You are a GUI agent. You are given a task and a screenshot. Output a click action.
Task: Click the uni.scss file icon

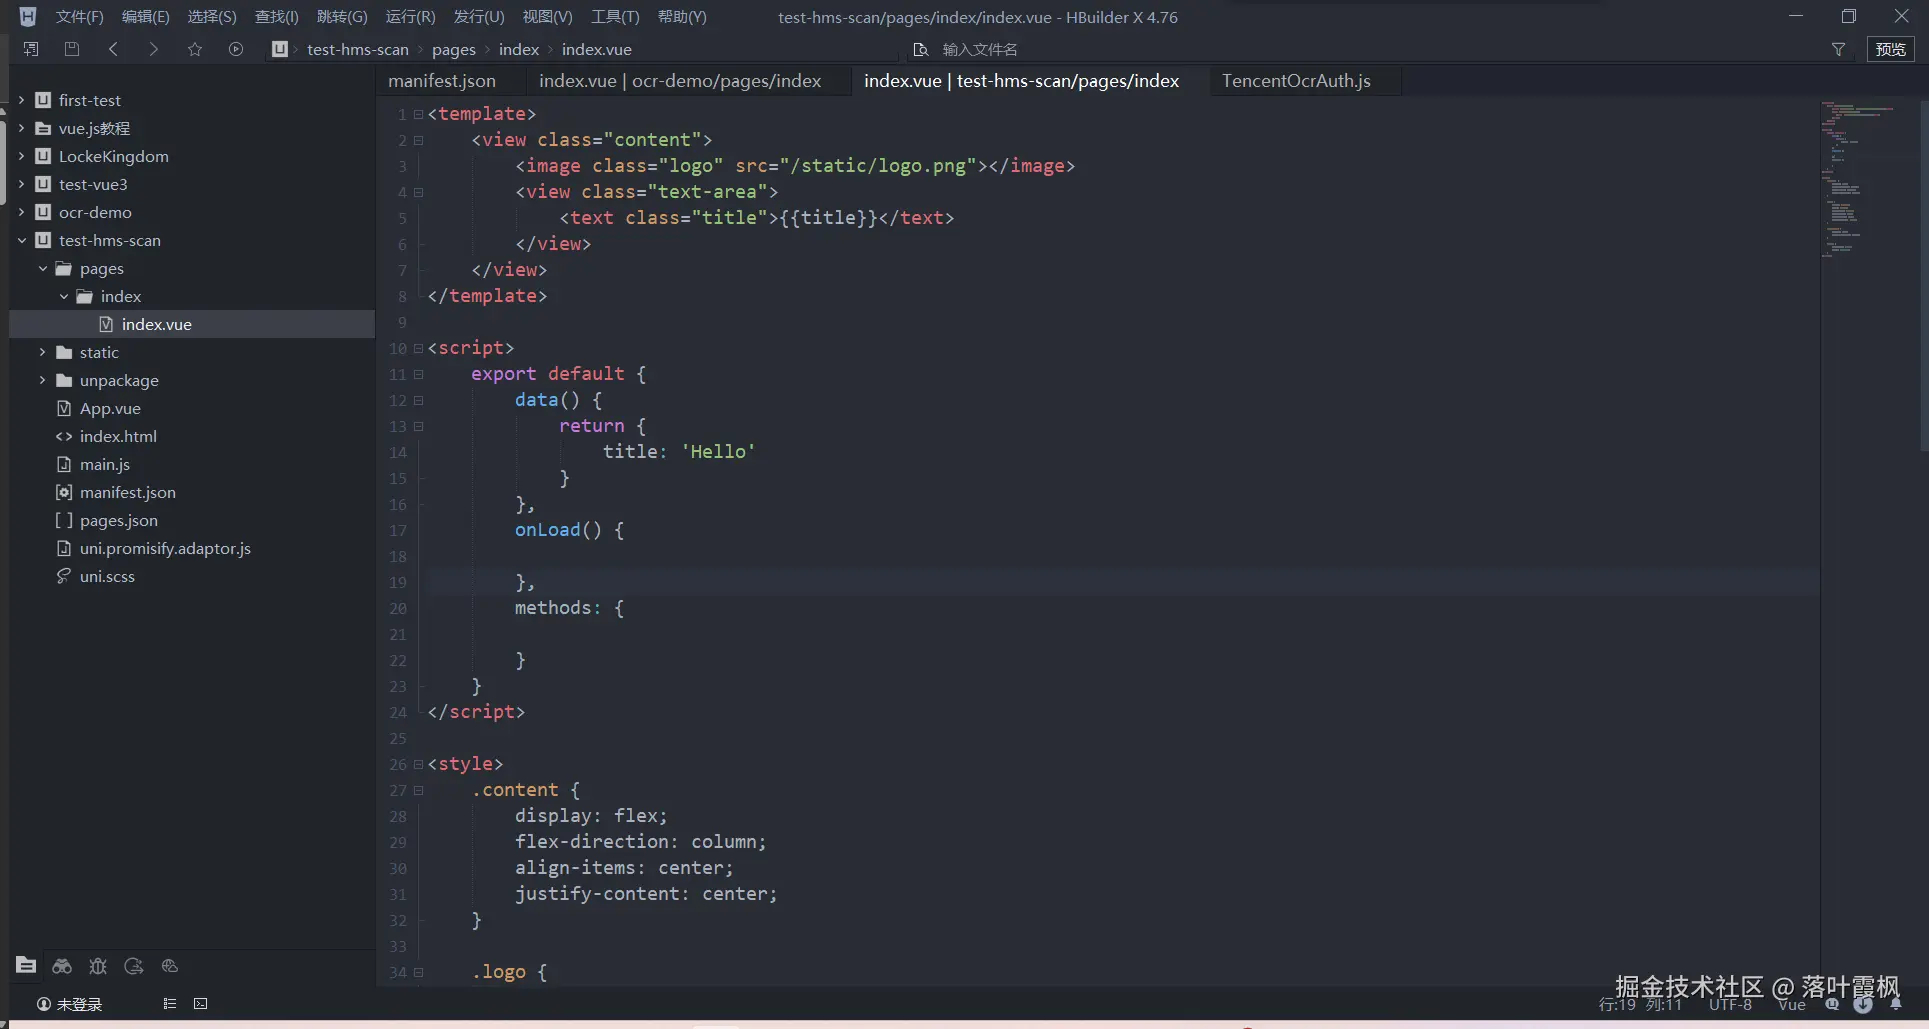click(64, 576)
